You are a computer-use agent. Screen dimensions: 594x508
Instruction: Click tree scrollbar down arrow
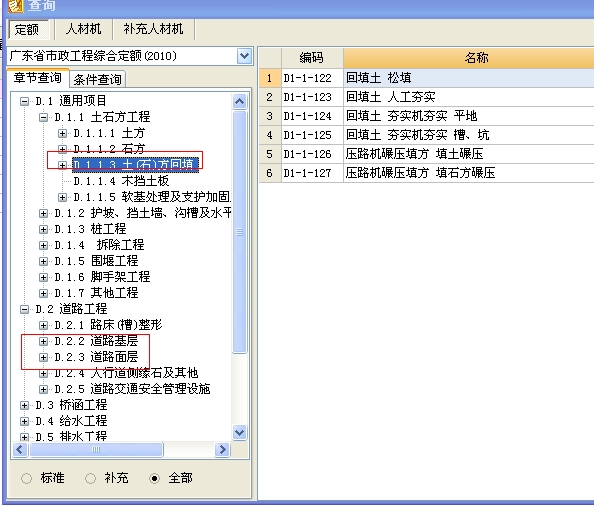click(239, 432)
